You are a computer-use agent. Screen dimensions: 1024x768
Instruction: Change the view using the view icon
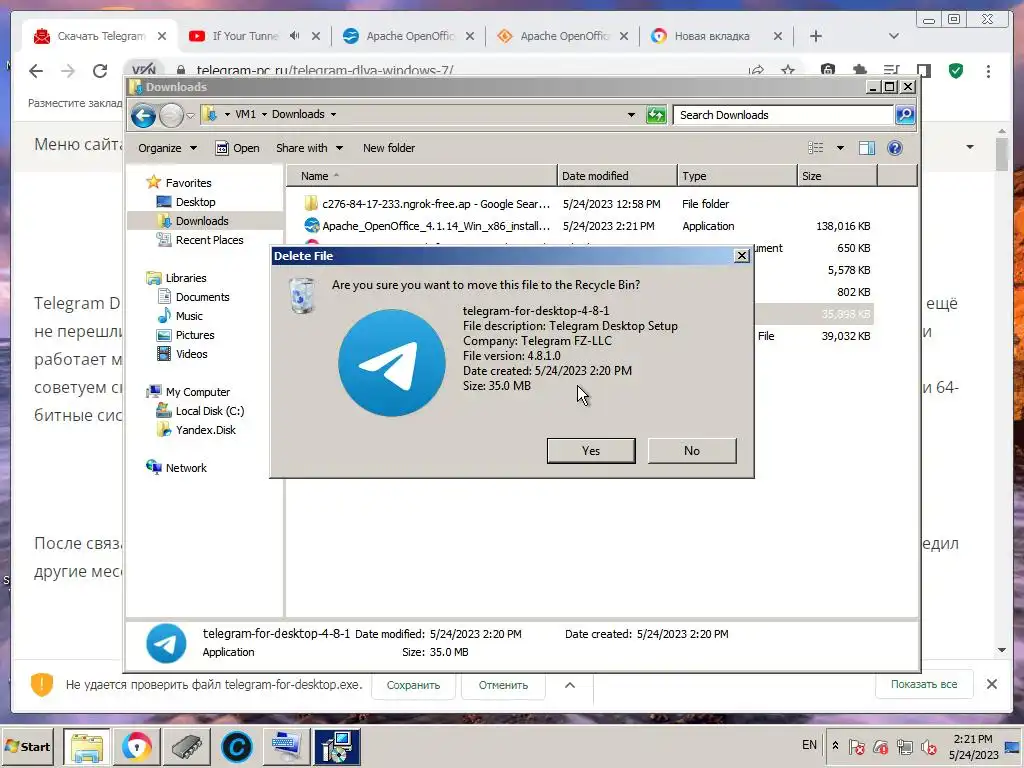816,148
